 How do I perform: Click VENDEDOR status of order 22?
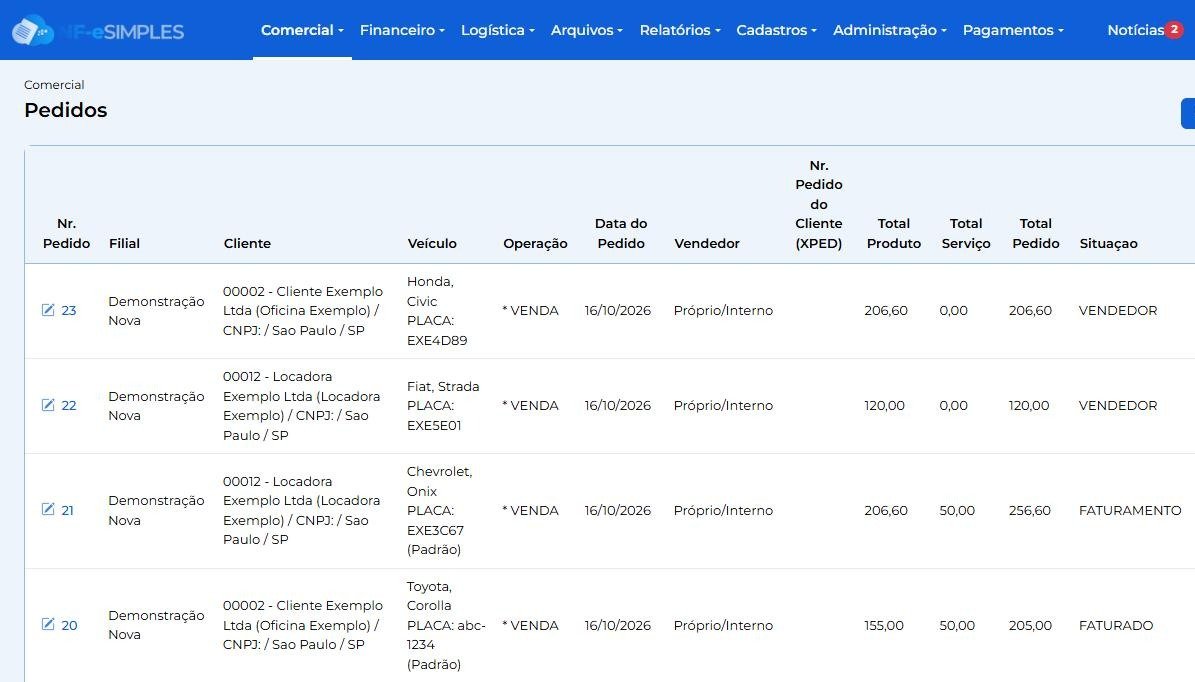point(1117,405)
